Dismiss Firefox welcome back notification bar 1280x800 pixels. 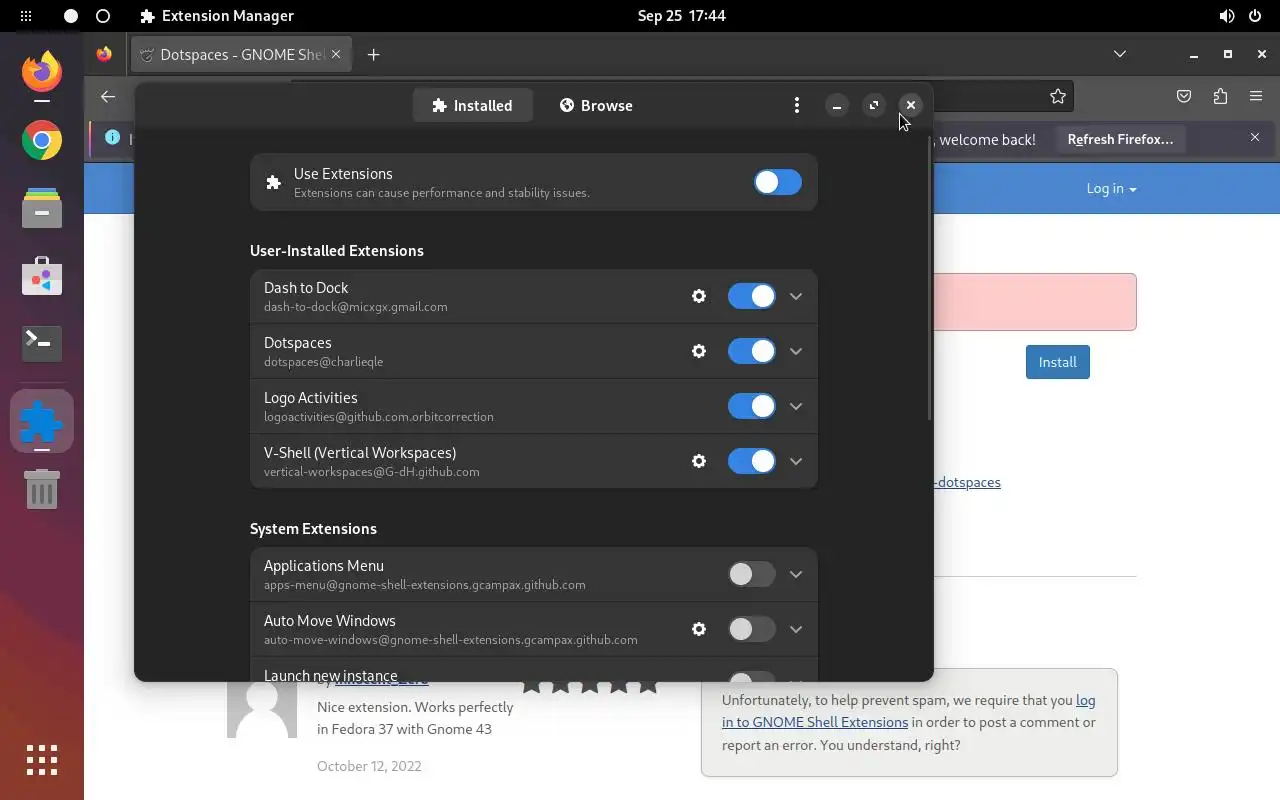(1255, 137)
